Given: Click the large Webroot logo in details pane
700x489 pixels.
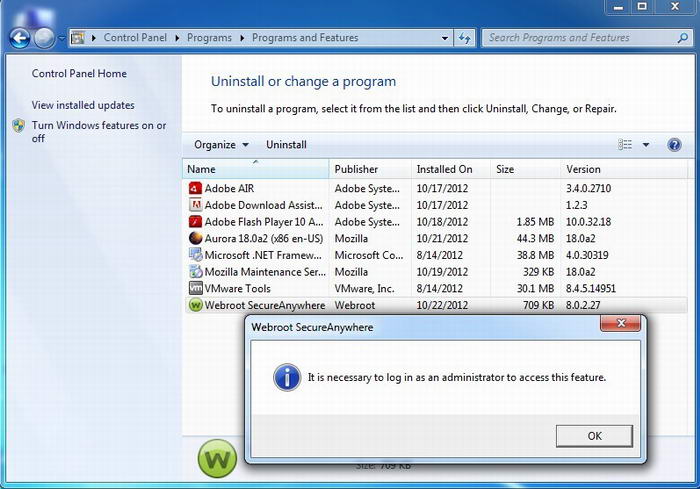Looking at the screenshot, I should coord(217,458).
